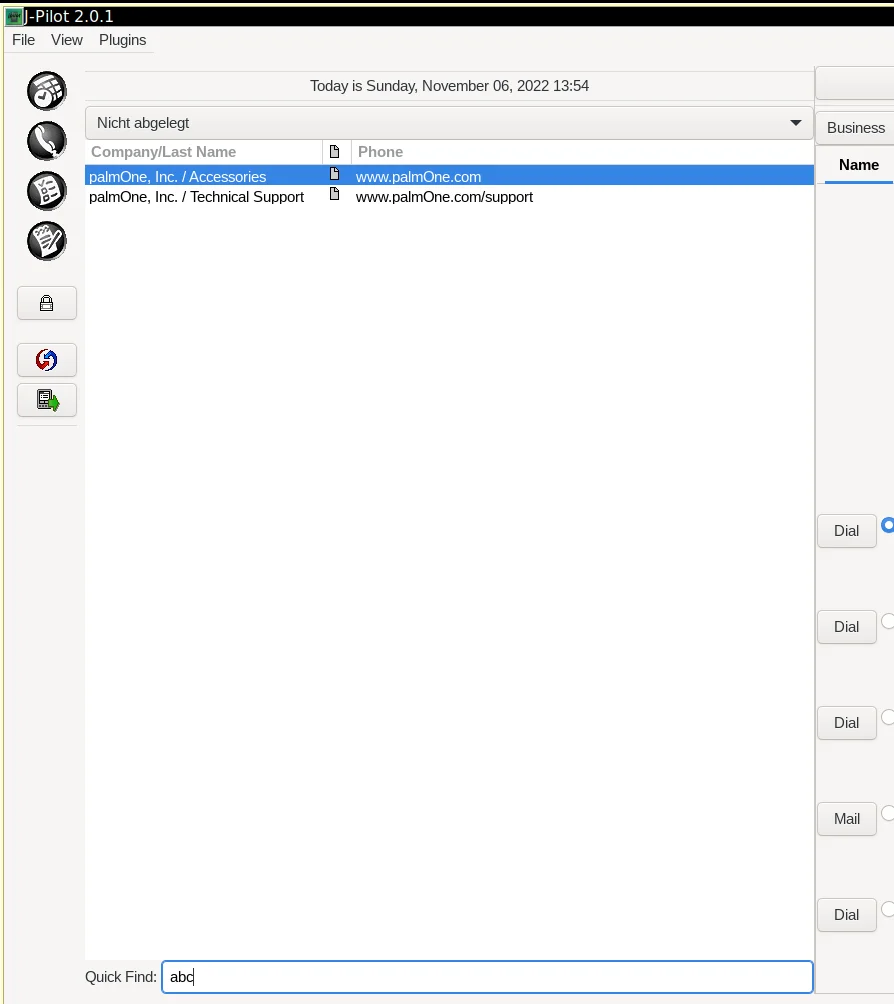This screenshot has height=1004, width=894.
Task: Open the ToDo list icon
Action: tap(47, 191)
